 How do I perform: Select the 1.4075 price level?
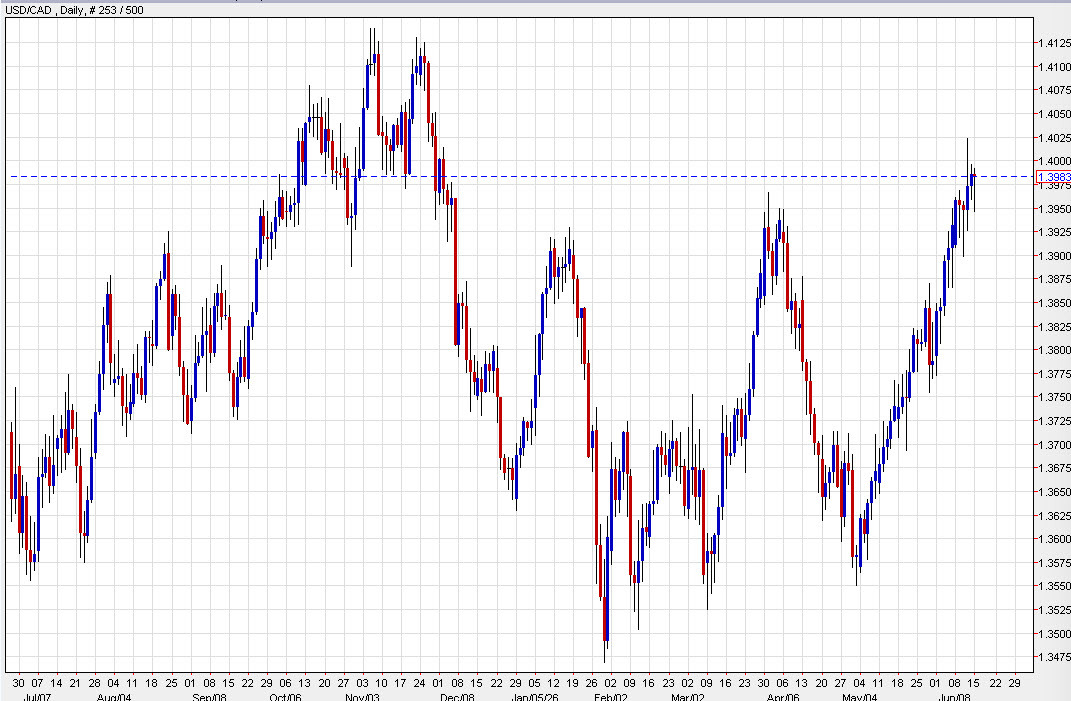[x=1054, y=90]
